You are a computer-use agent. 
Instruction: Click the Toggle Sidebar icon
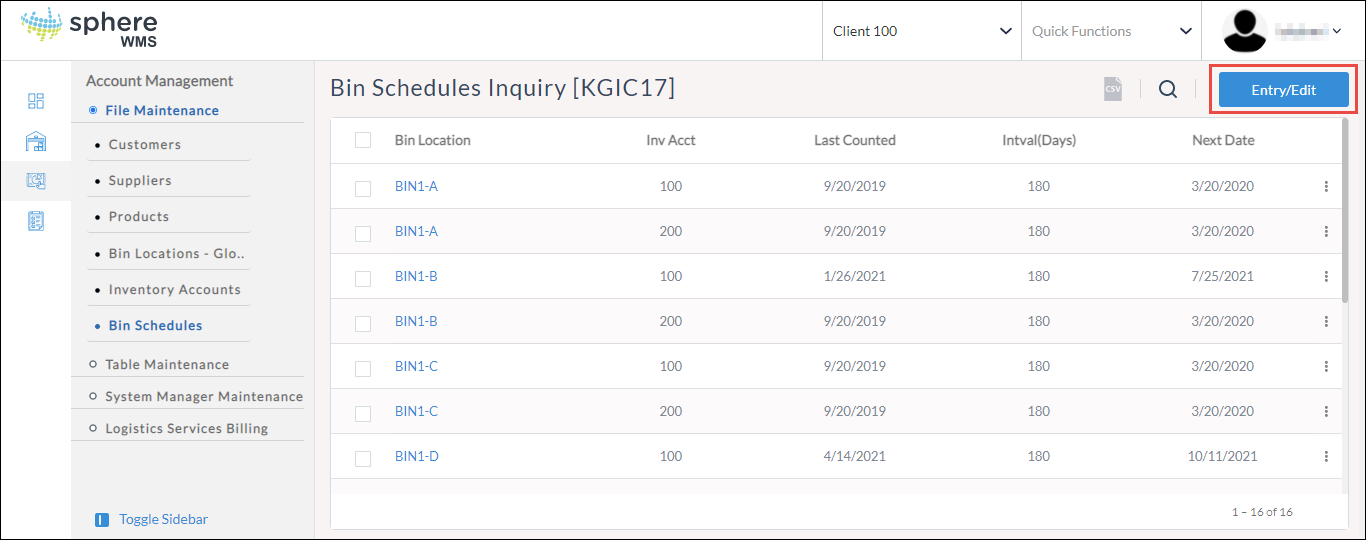point(101,520)
